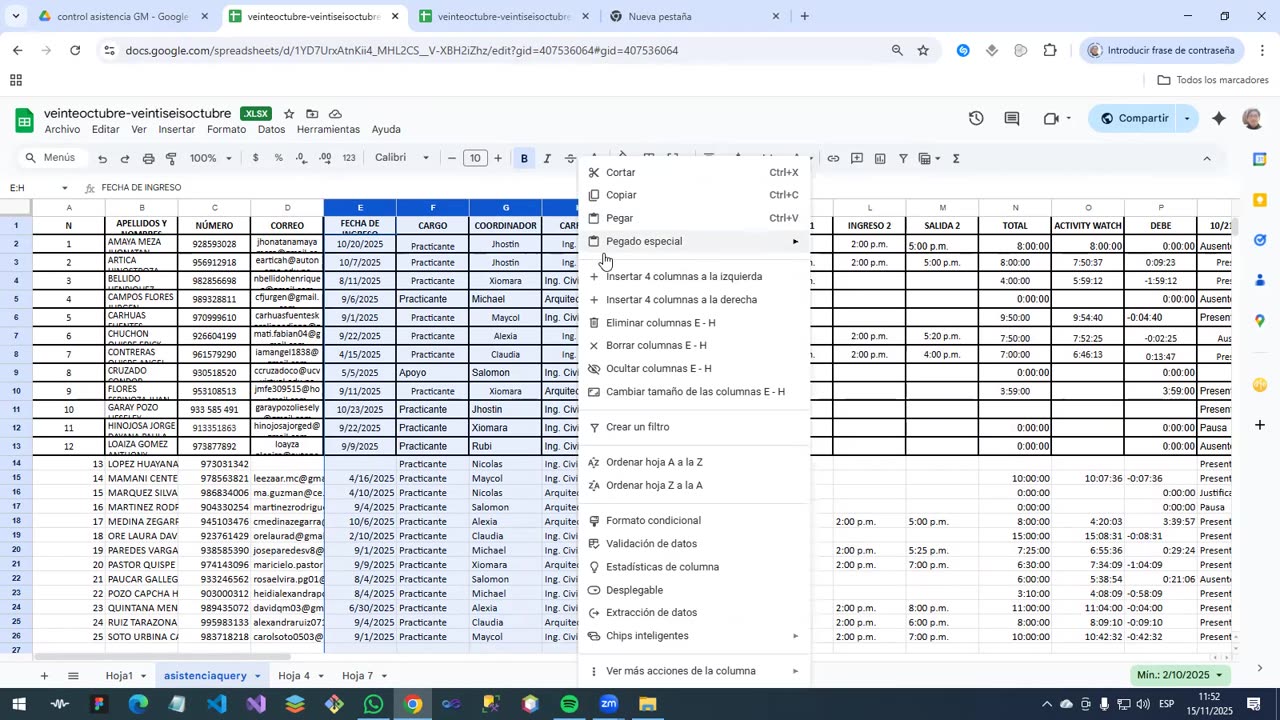
Task: Open Ver más acciones de la columna
Action: click(695, 671)
